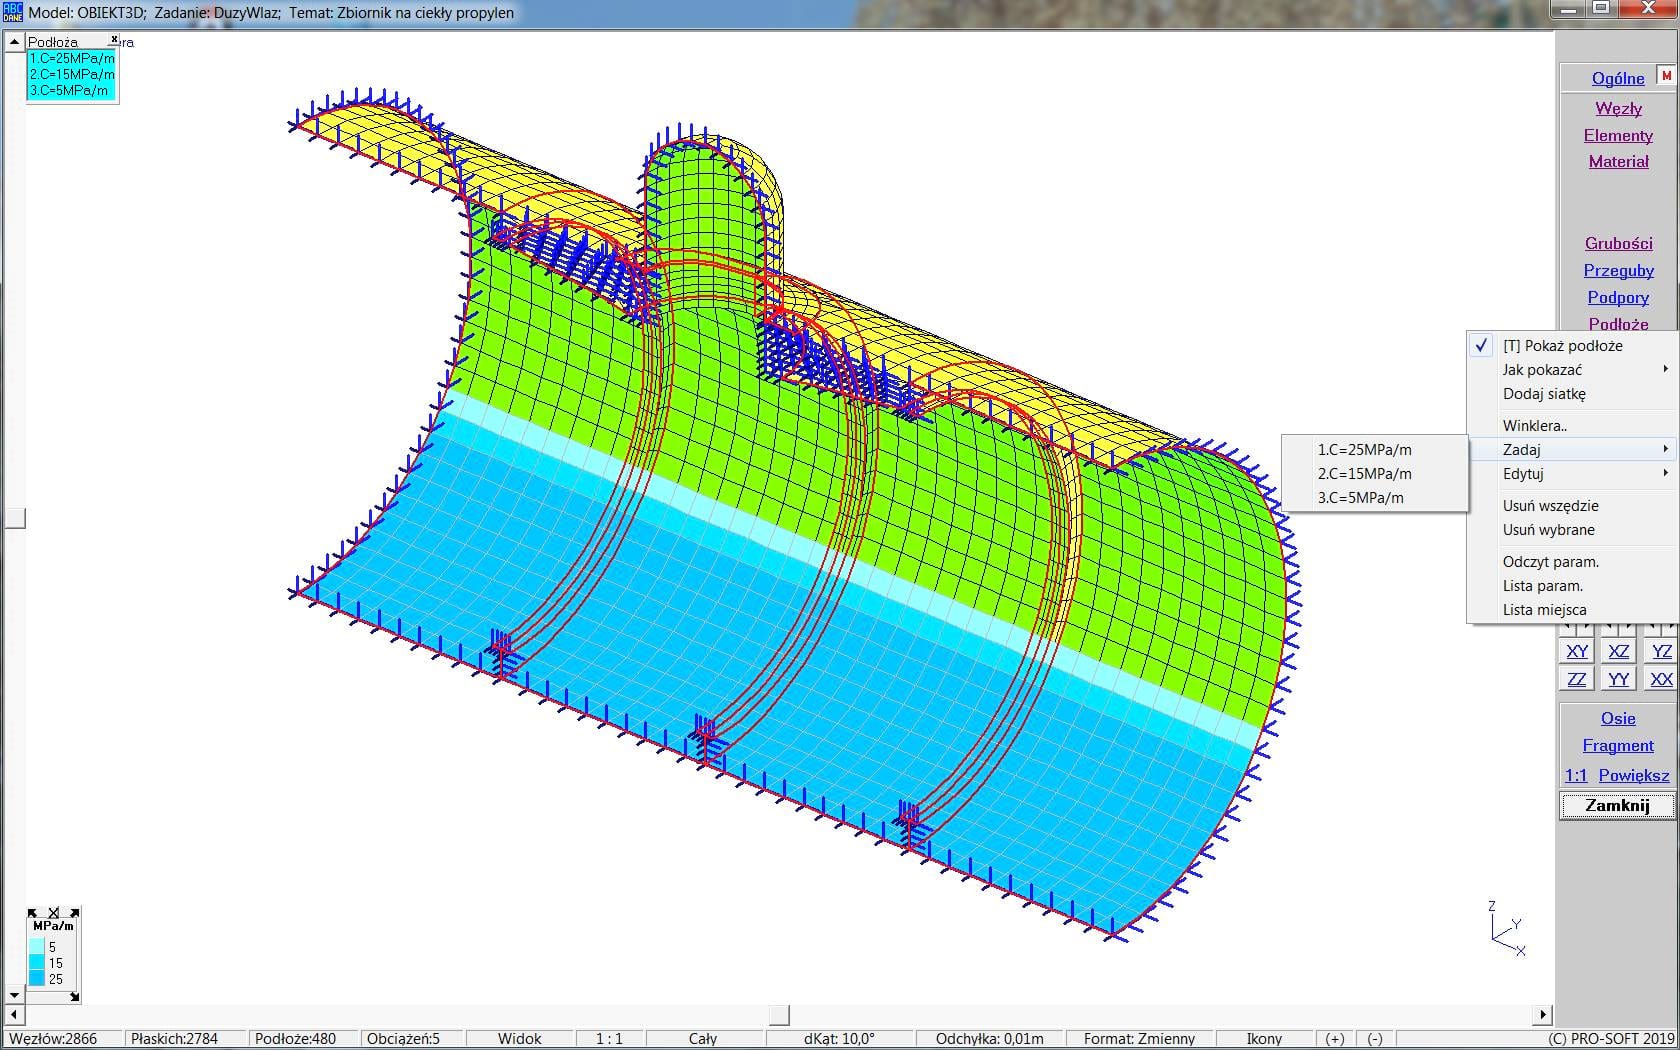Click the Cały view toggle in status bar
1680x1050 pixels.
702,1039
